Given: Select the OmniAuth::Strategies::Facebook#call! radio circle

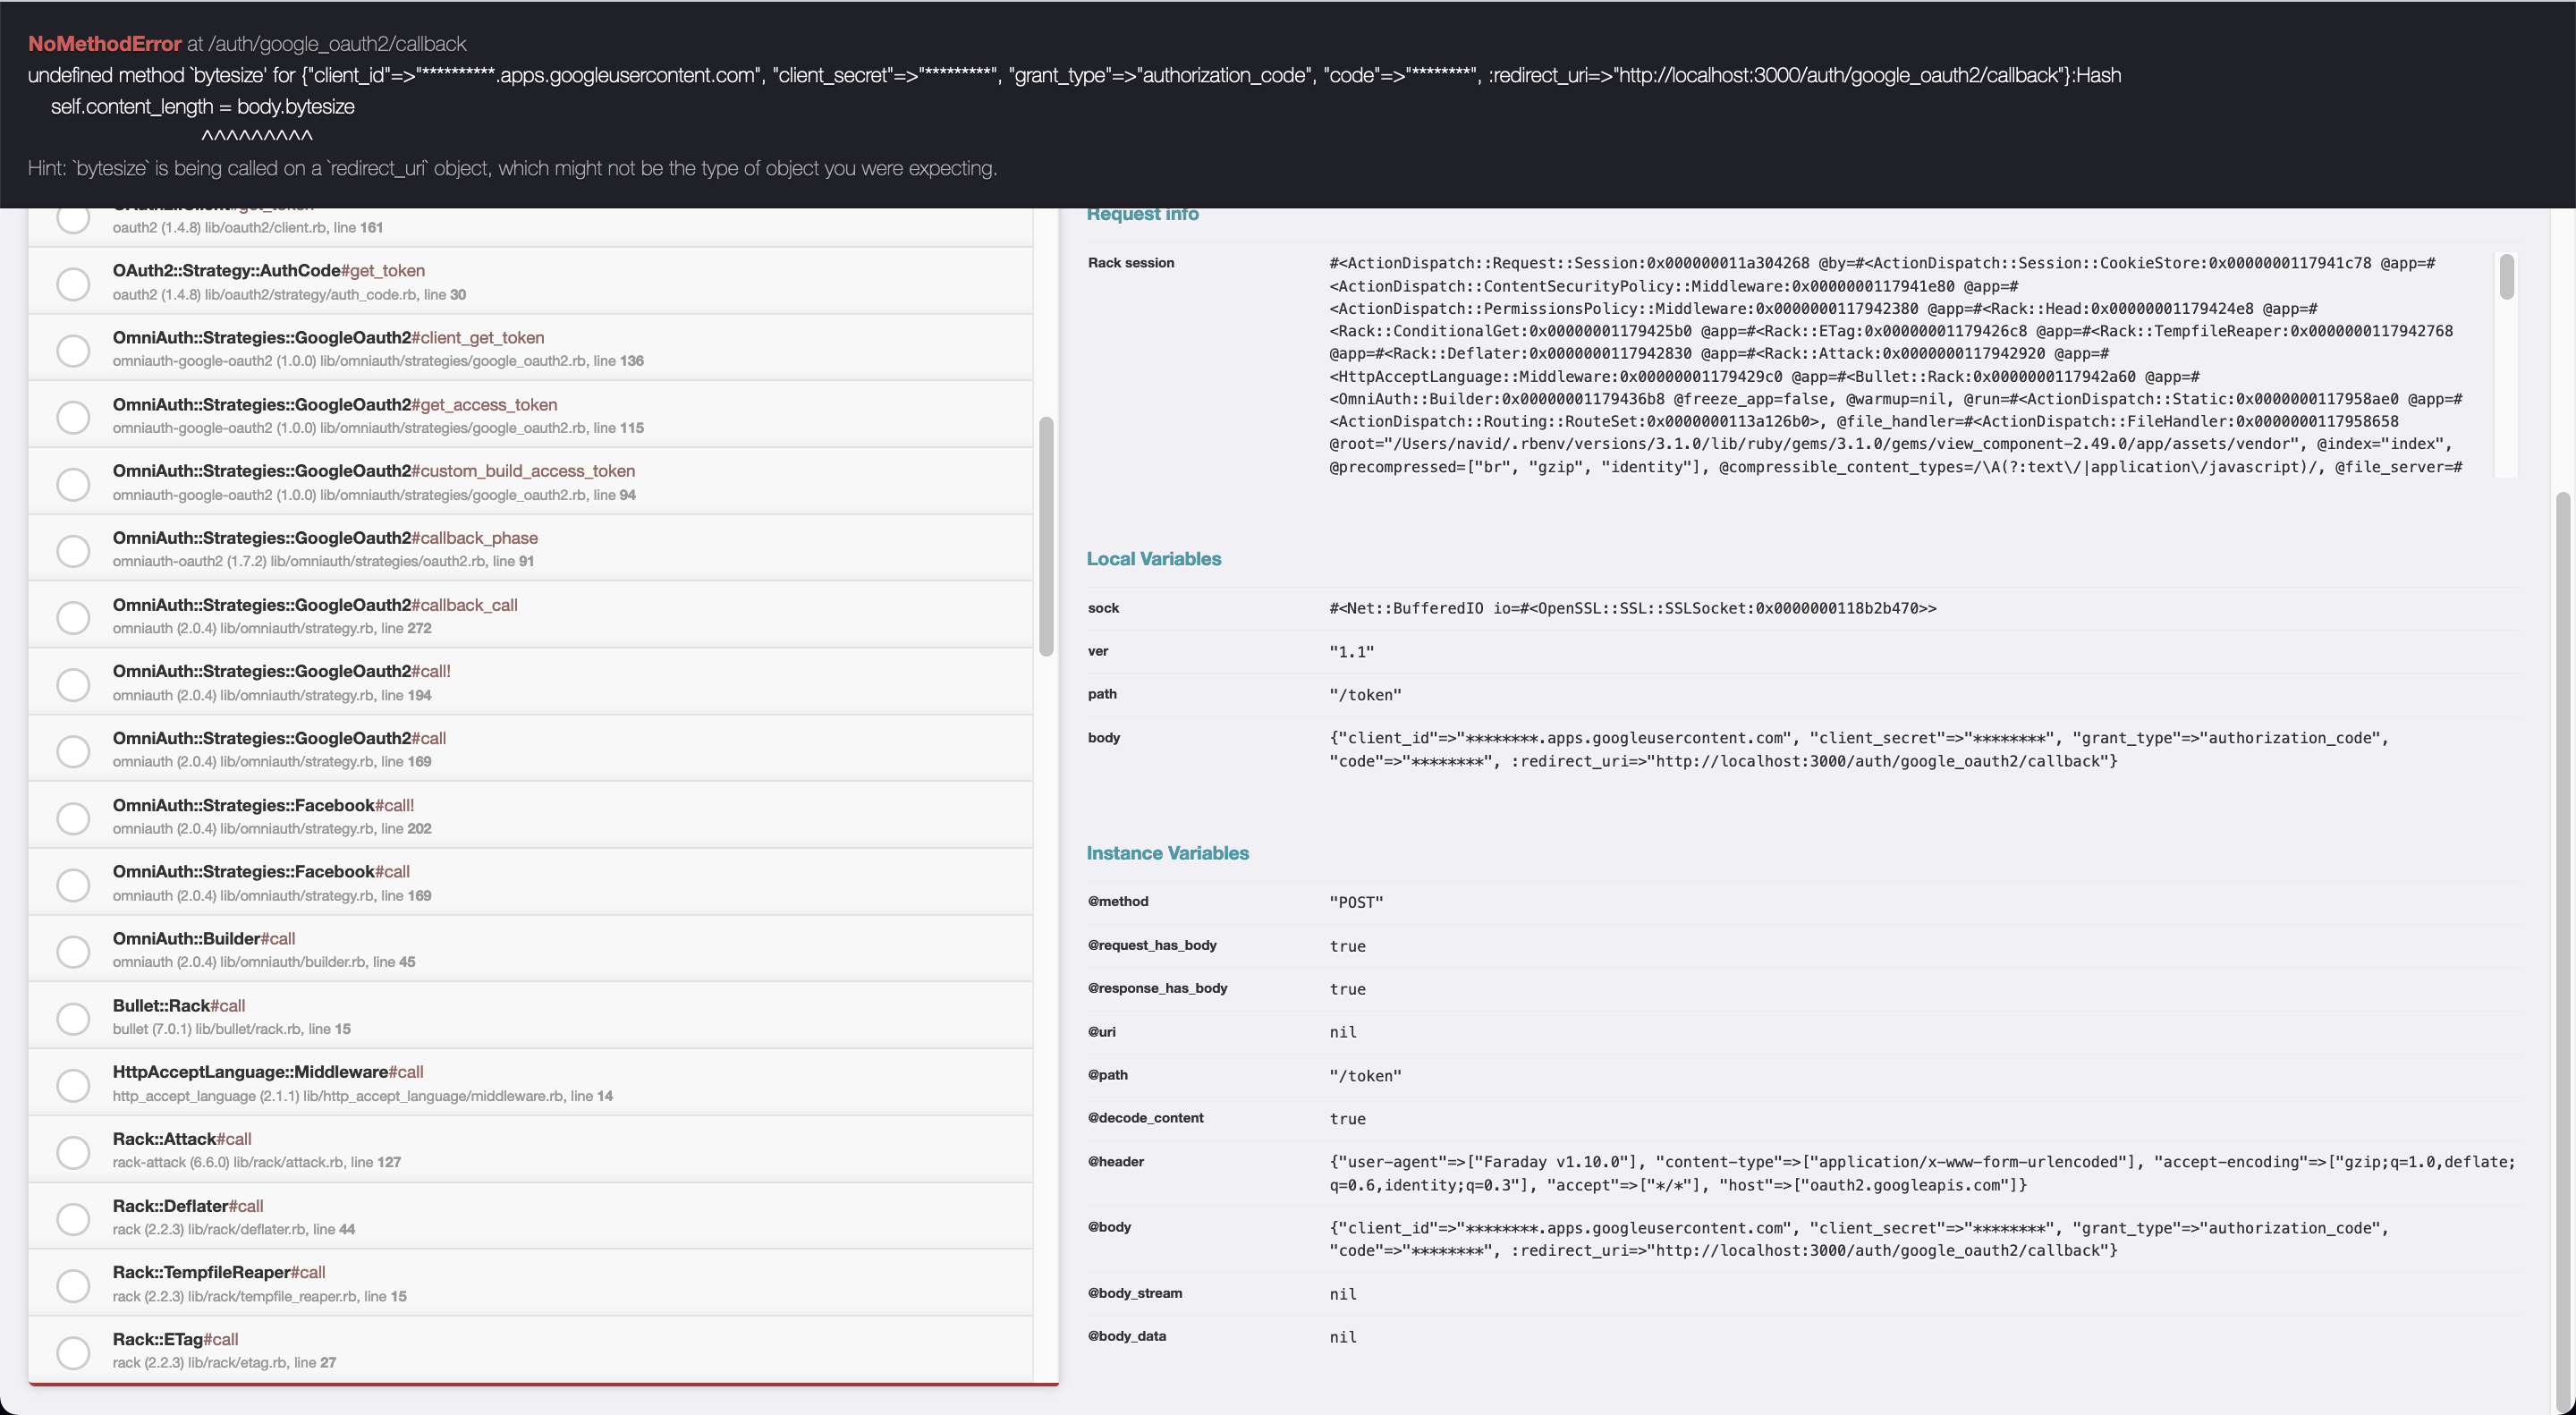Looking at the screenshot, I should (73, 818).
